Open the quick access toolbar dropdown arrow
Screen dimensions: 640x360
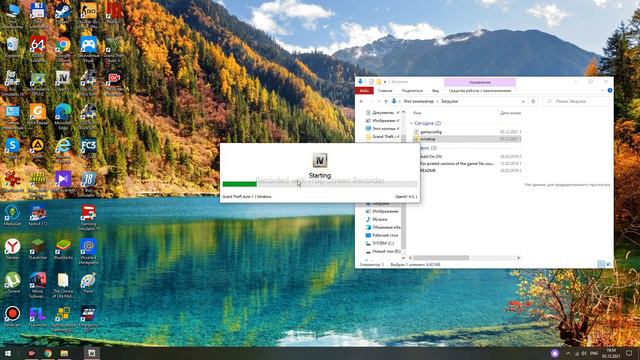385,82
